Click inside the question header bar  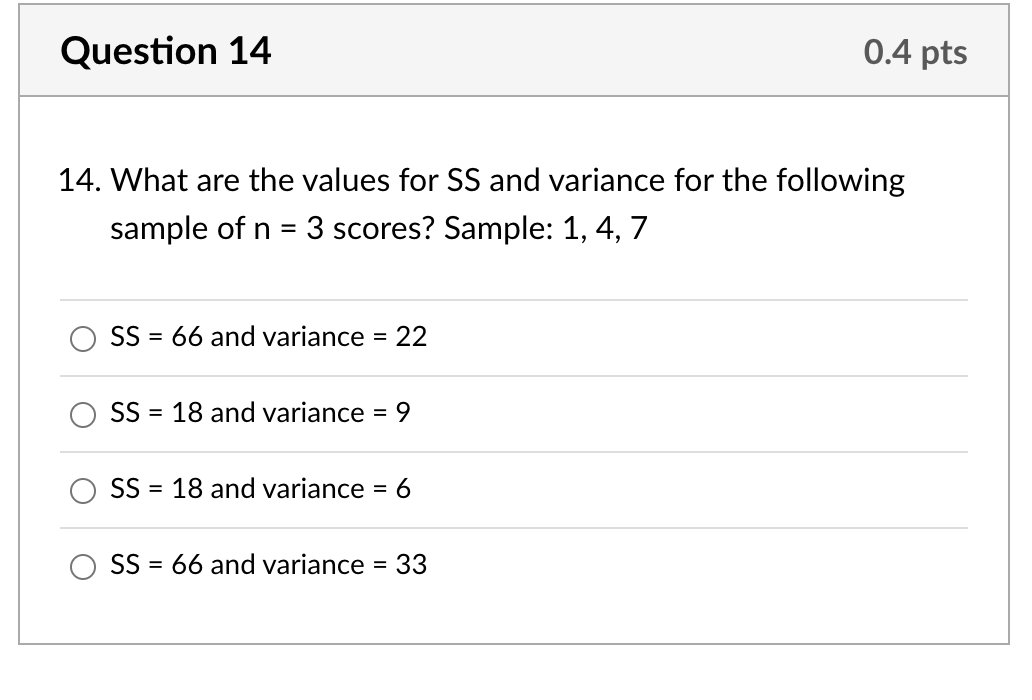516,51
